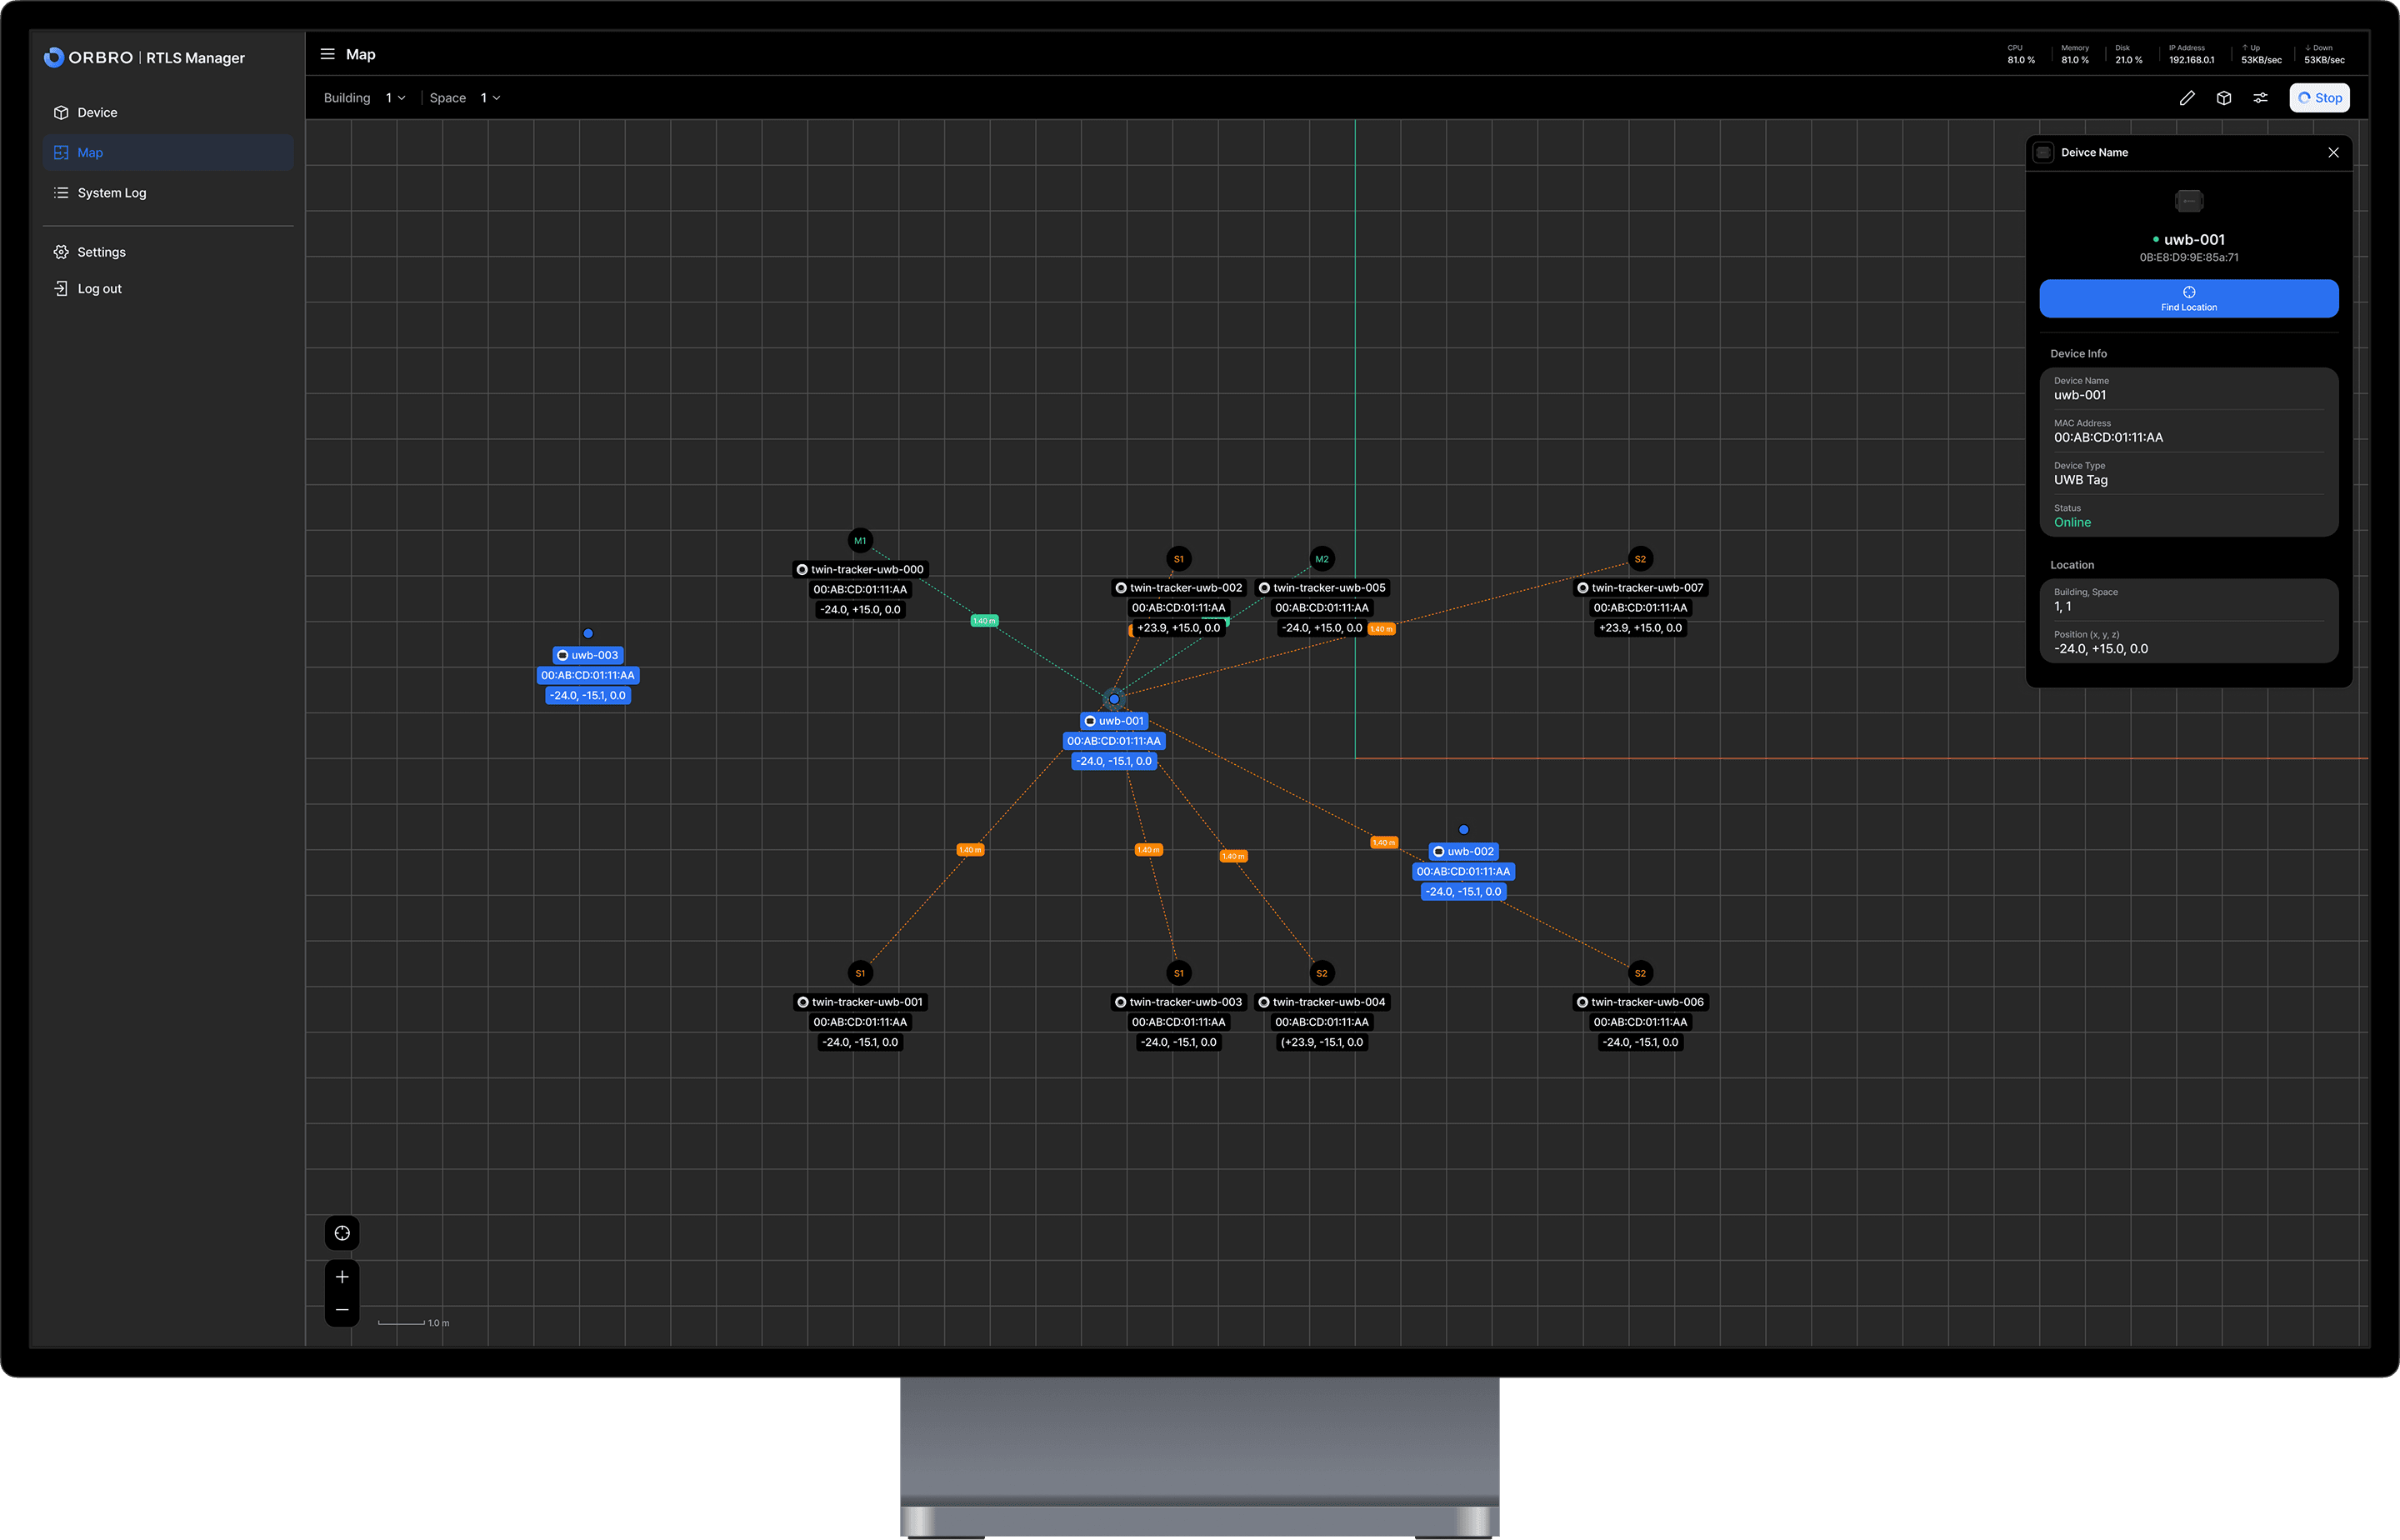Viewport: 2400px width, 1540px height.
Task: Select the Edit (pencil) tool in the toolbar
Action: [x=2187, y=97]
